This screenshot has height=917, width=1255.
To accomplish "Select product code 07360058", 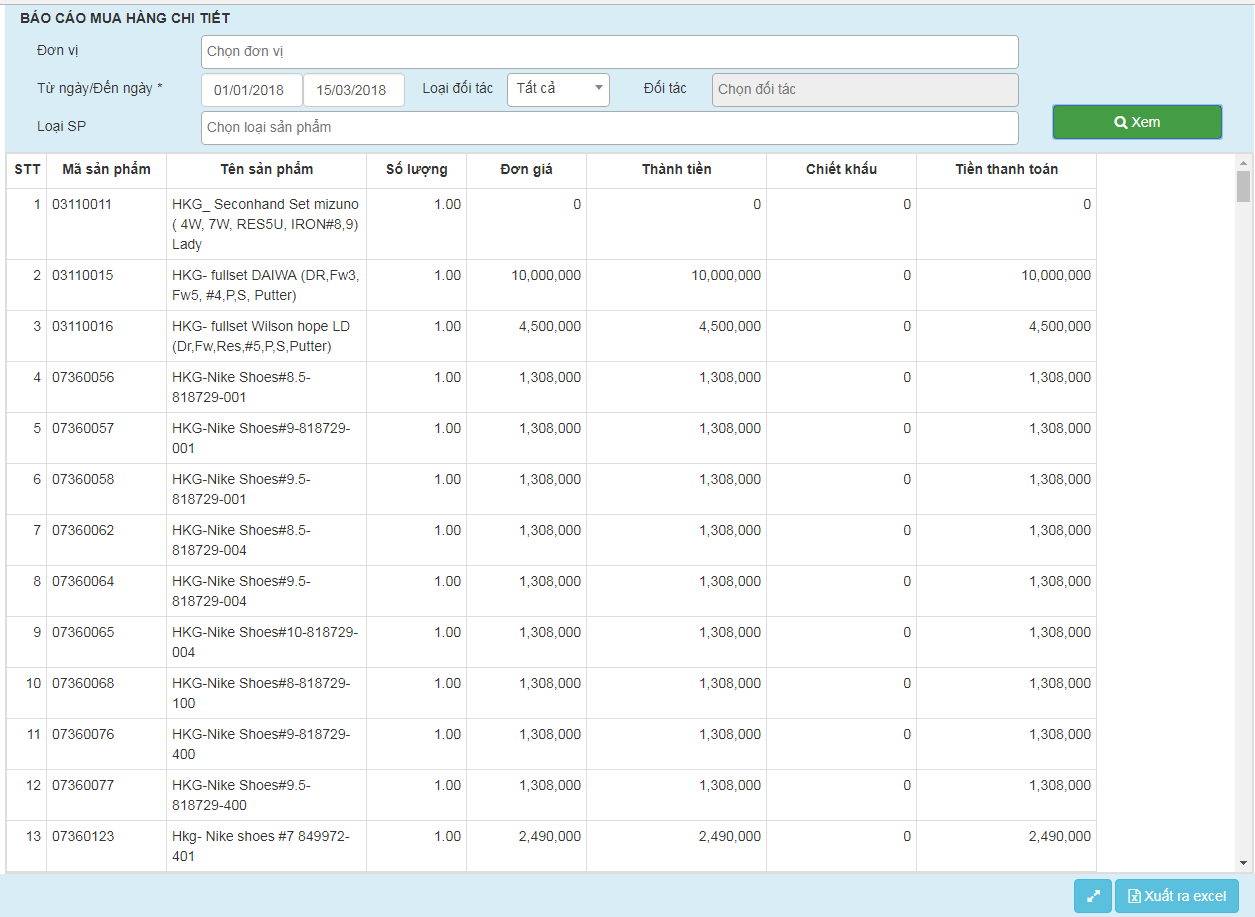I will pyautogui.click(x=83, y=479).
